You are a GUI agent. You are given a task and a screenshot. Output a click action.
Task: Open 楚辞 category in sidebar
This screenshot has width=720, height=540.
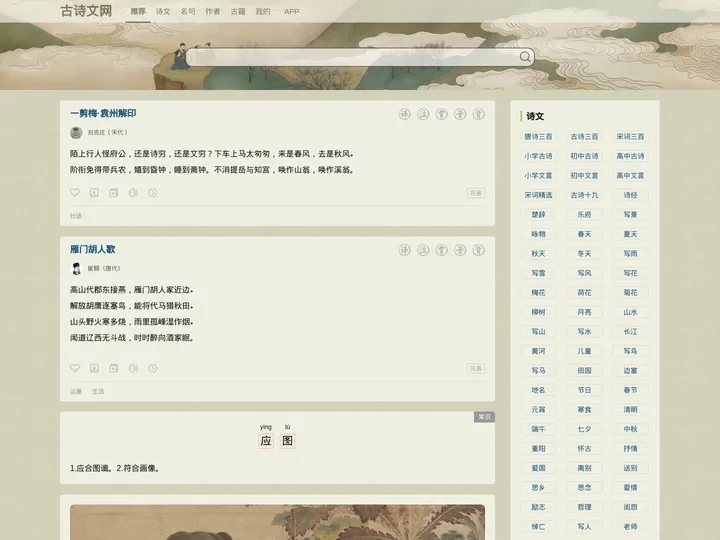pyautogui.click(x=538, y=214)
